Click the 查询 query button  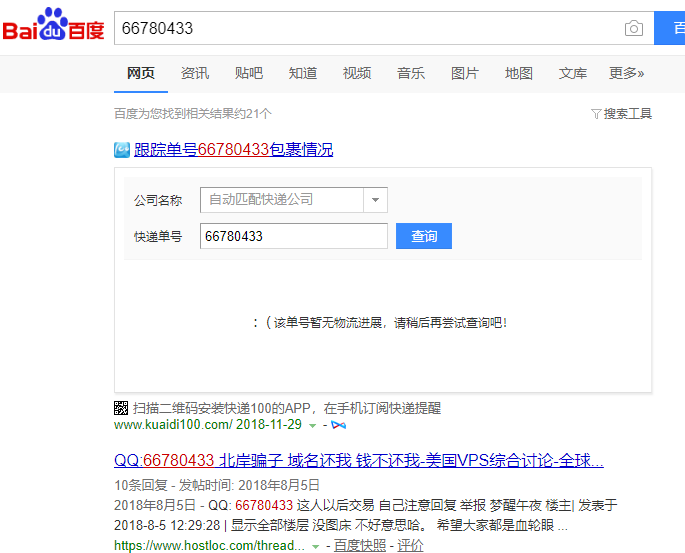click(x=424, y=236)
